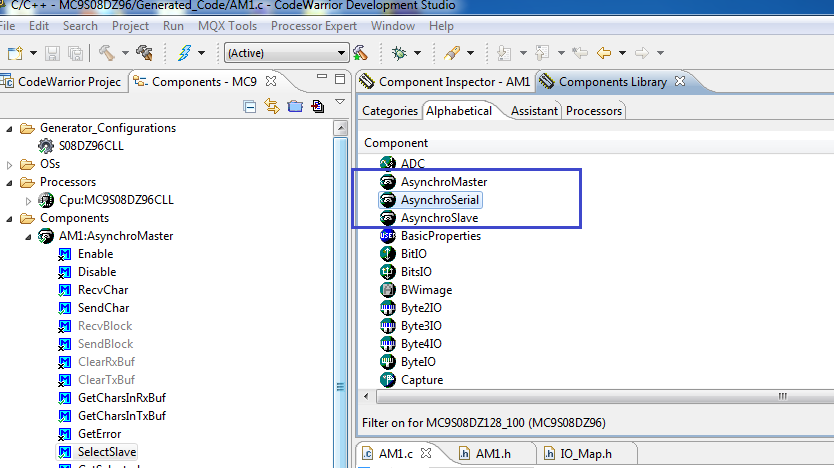The image size is (834, 468).
Task: Collapse the AM1:AsynchroMaster node
Action: pyautogui.click(x=28, y=237)
